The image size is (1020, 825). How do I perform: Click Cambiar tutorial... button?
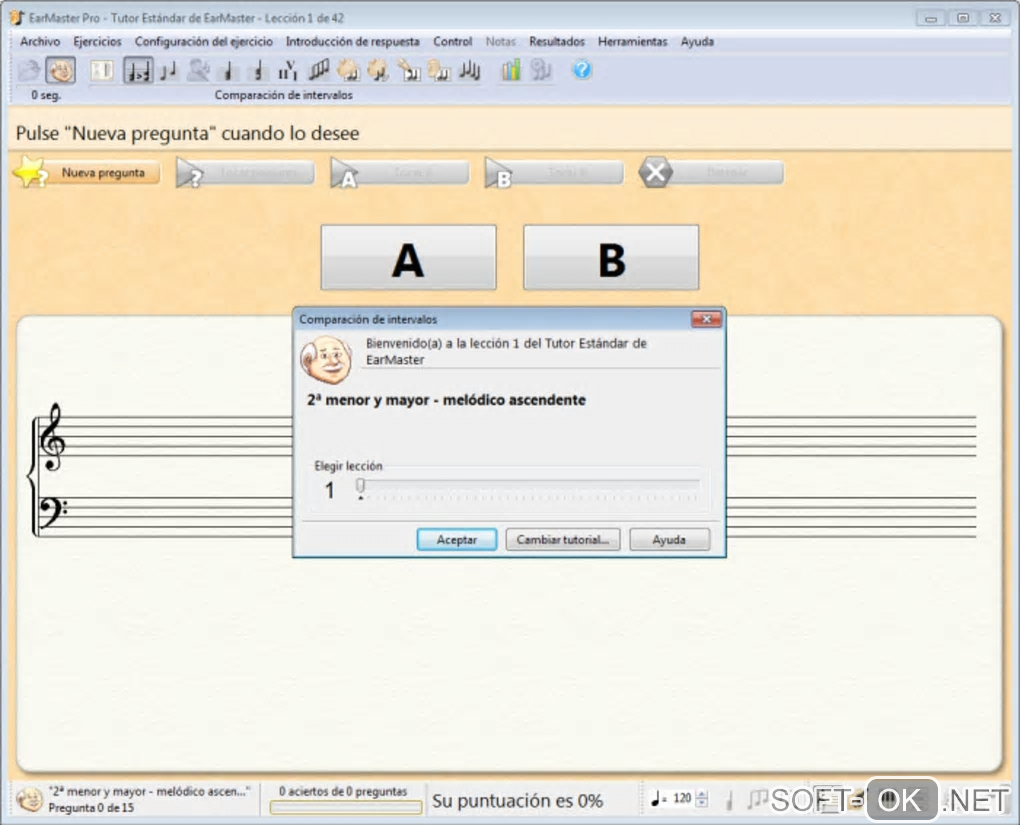coord(563,539)
